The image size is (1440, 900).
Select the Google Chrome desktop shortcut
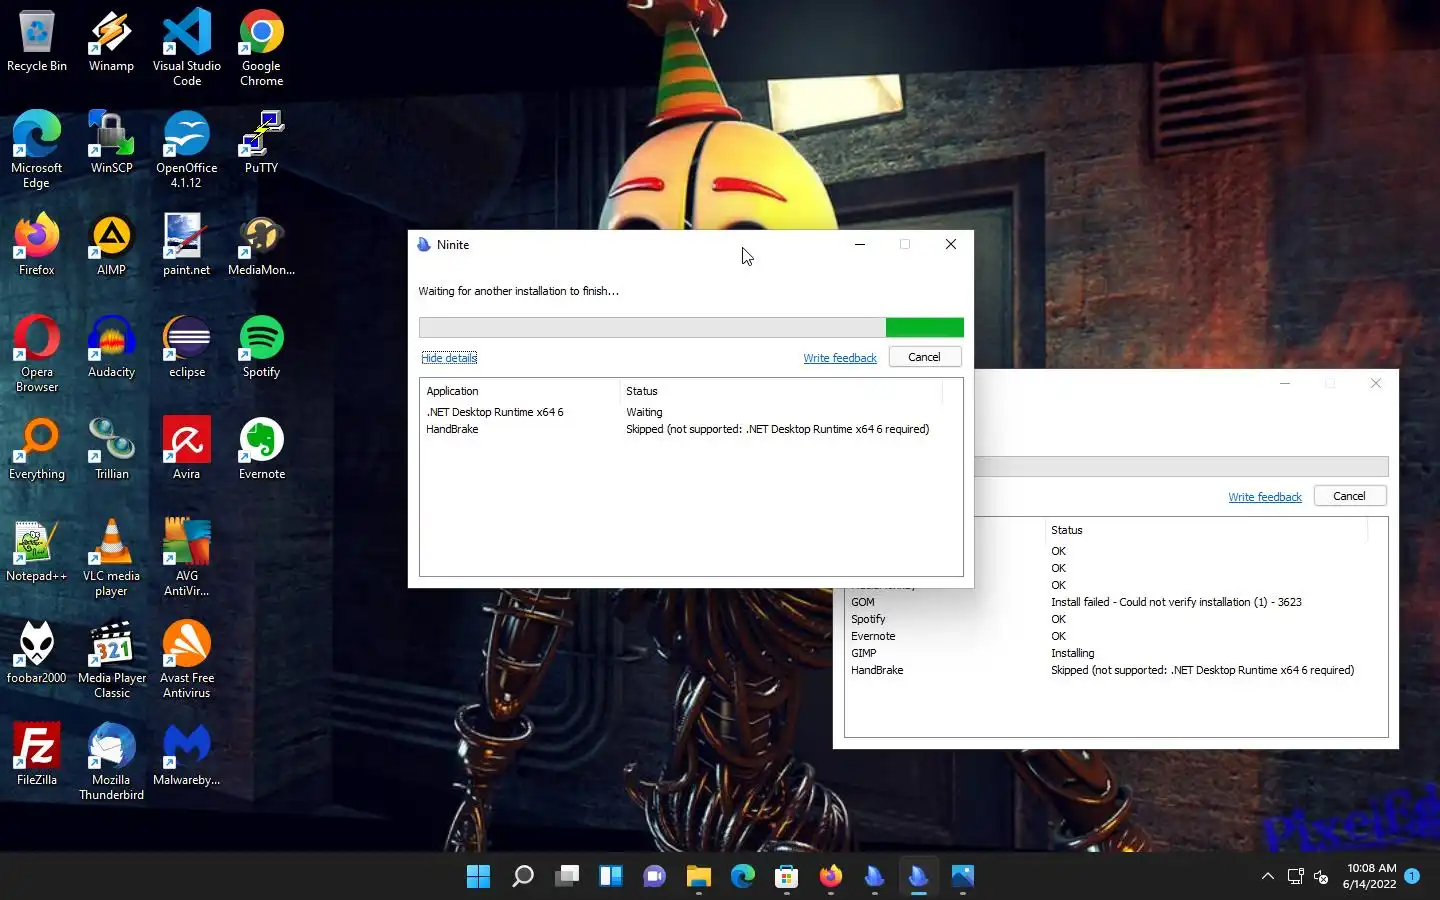pos(261,48)
